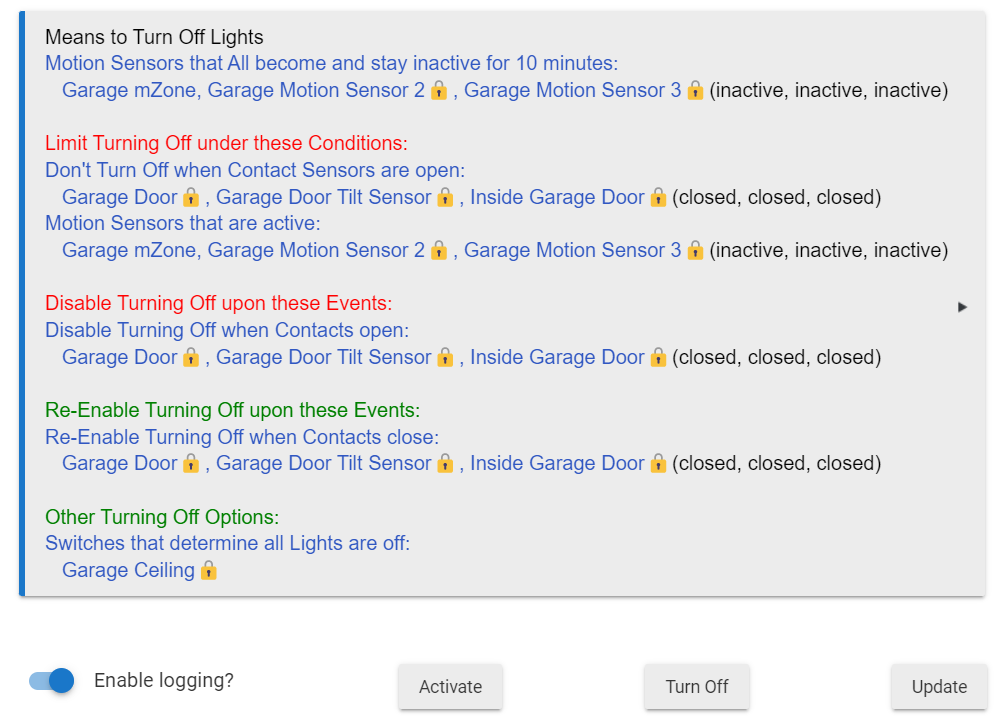Click the lock icon beside Garage Ceiling
Screen dimensions: 1003x716
point(208,570)
